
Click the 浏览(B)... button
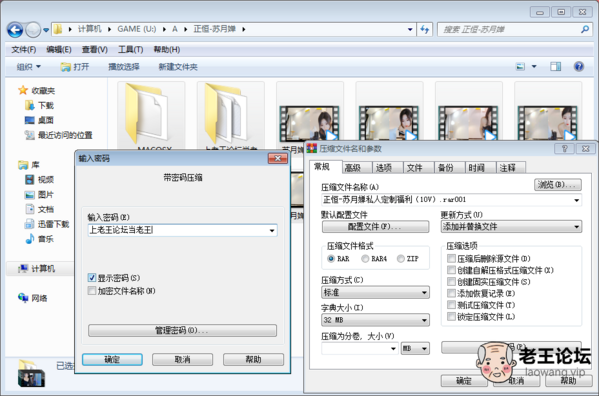[557, 185]
